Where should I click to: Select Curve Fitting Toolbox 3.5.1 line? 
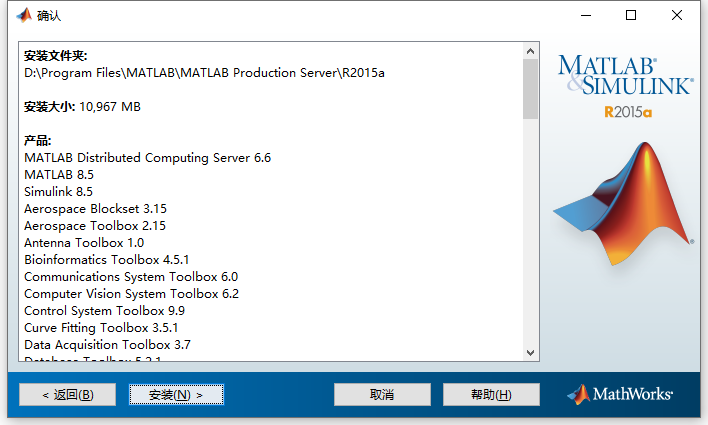pos(101,328)
